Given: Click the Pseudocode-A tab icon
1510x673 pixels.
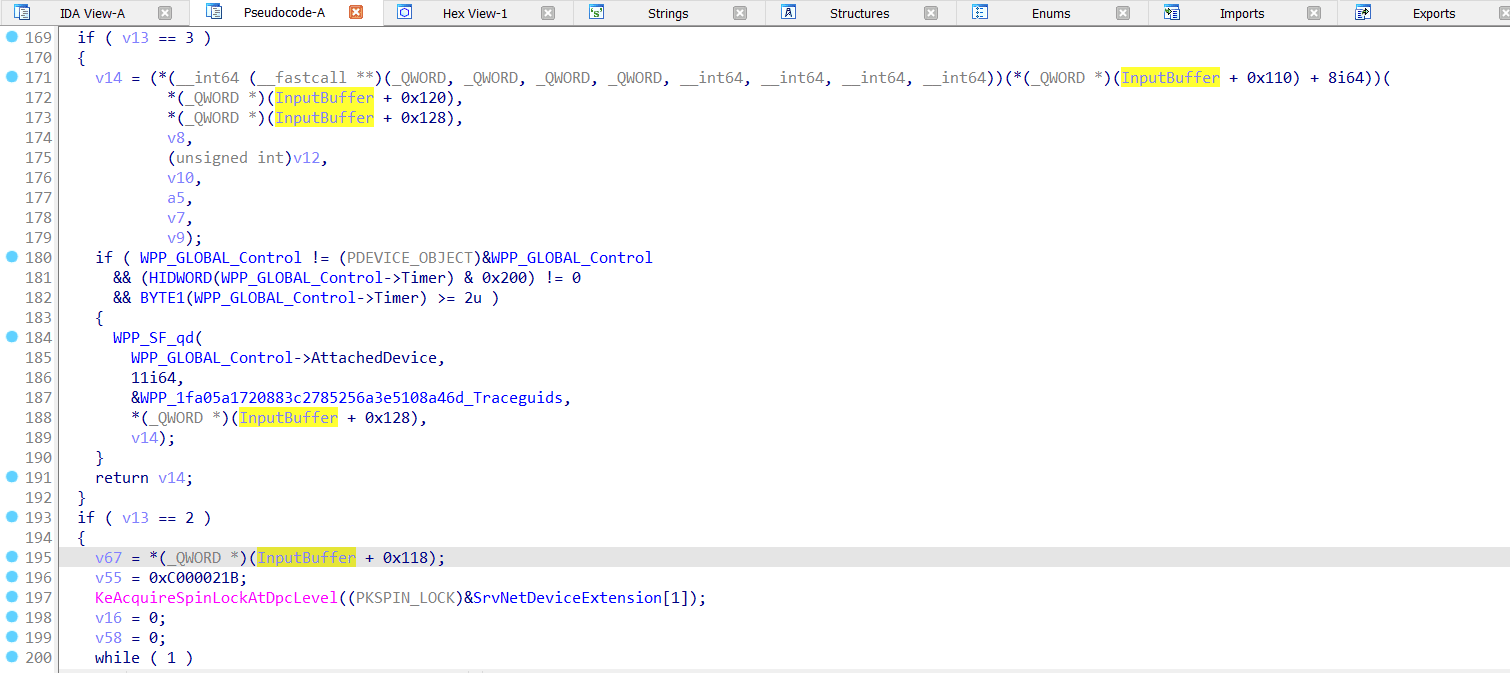Looking at the screenshot, I should point(214,13).
